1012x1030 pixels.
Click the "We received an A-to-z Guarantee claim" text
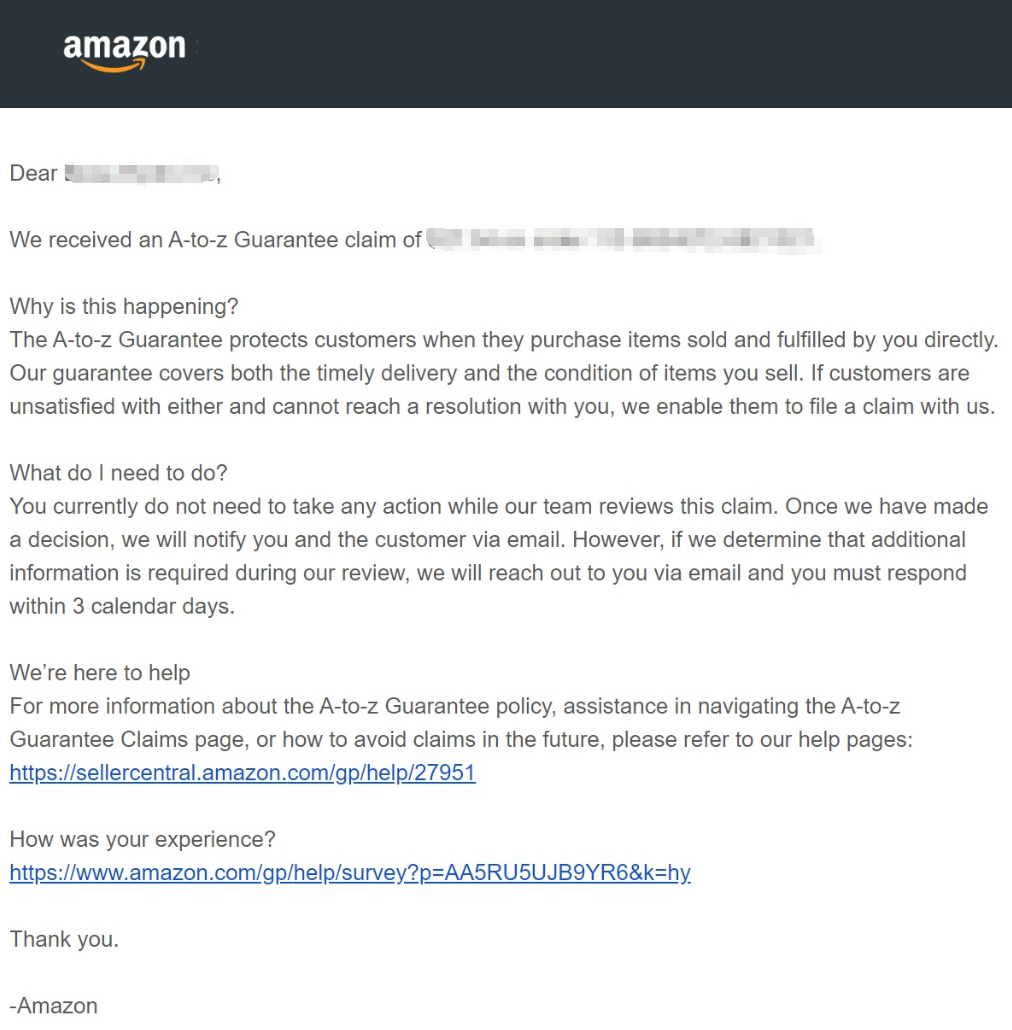[215, 240]
